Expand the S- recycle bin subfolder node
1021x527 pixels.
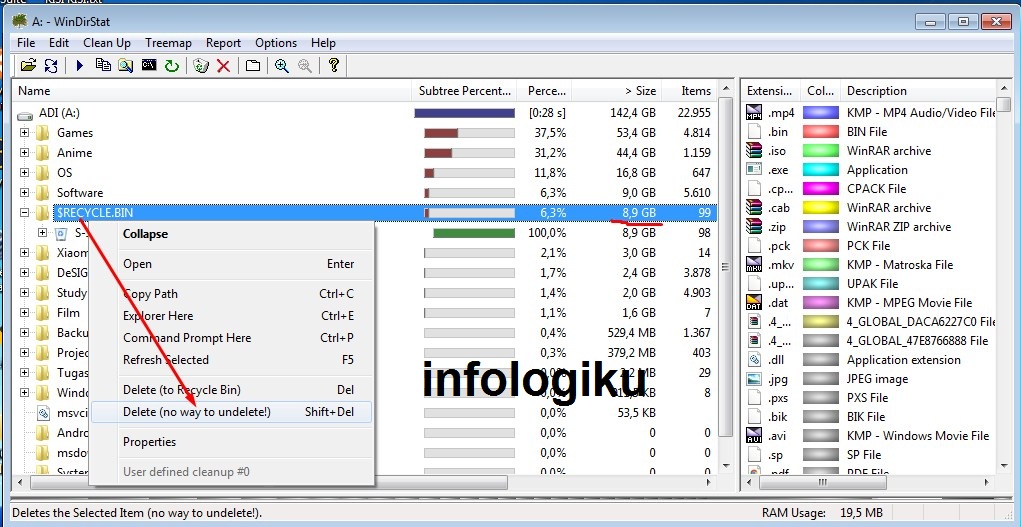click(42, 233)
